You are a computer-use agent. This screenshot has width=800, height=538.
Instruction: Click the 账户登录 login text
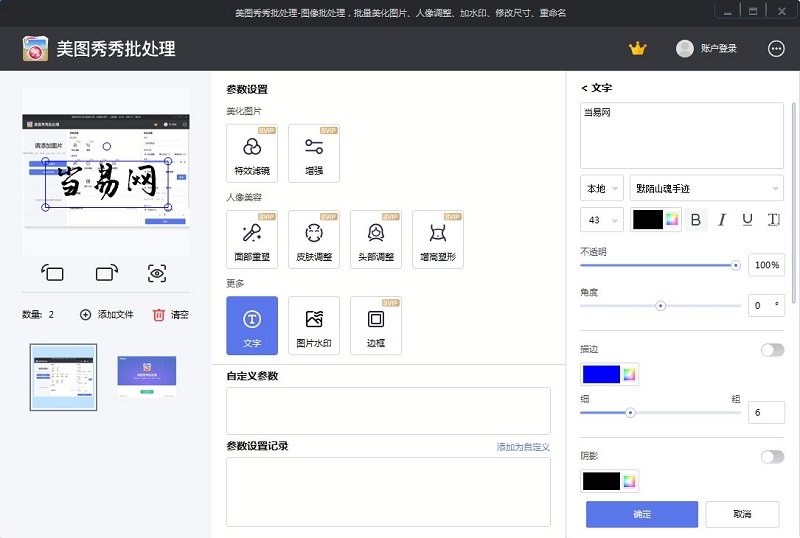coord(718,48)
